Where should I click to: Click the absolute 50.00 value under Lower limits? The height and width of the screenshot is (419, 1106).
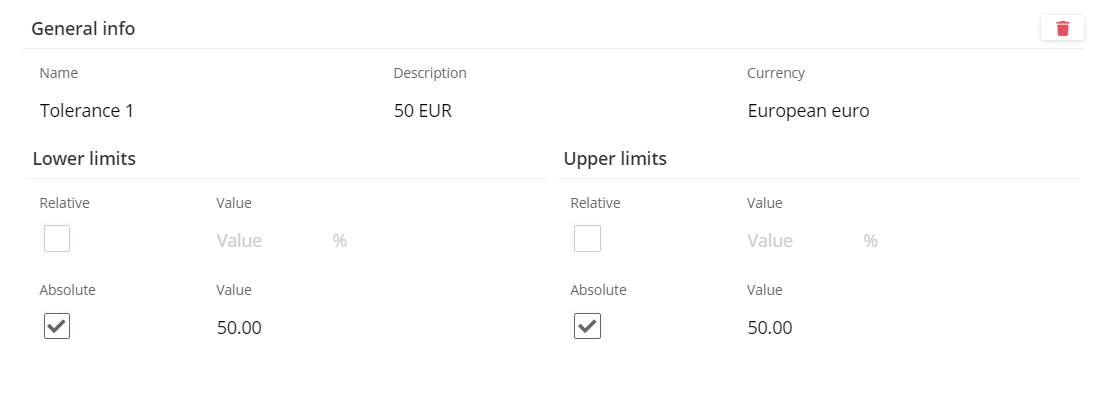point(239,328)
